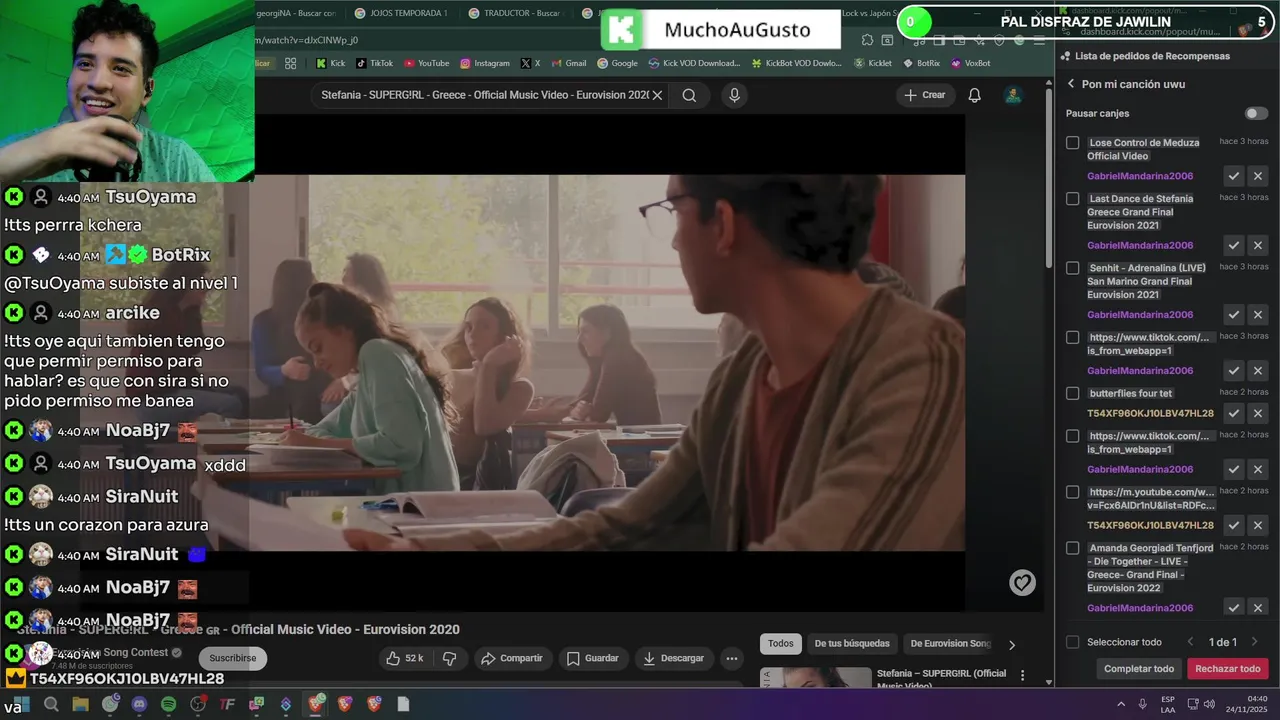Click the Descargar button
Viewport: 1280px width, 720px height.
click(x=674, y=658)
